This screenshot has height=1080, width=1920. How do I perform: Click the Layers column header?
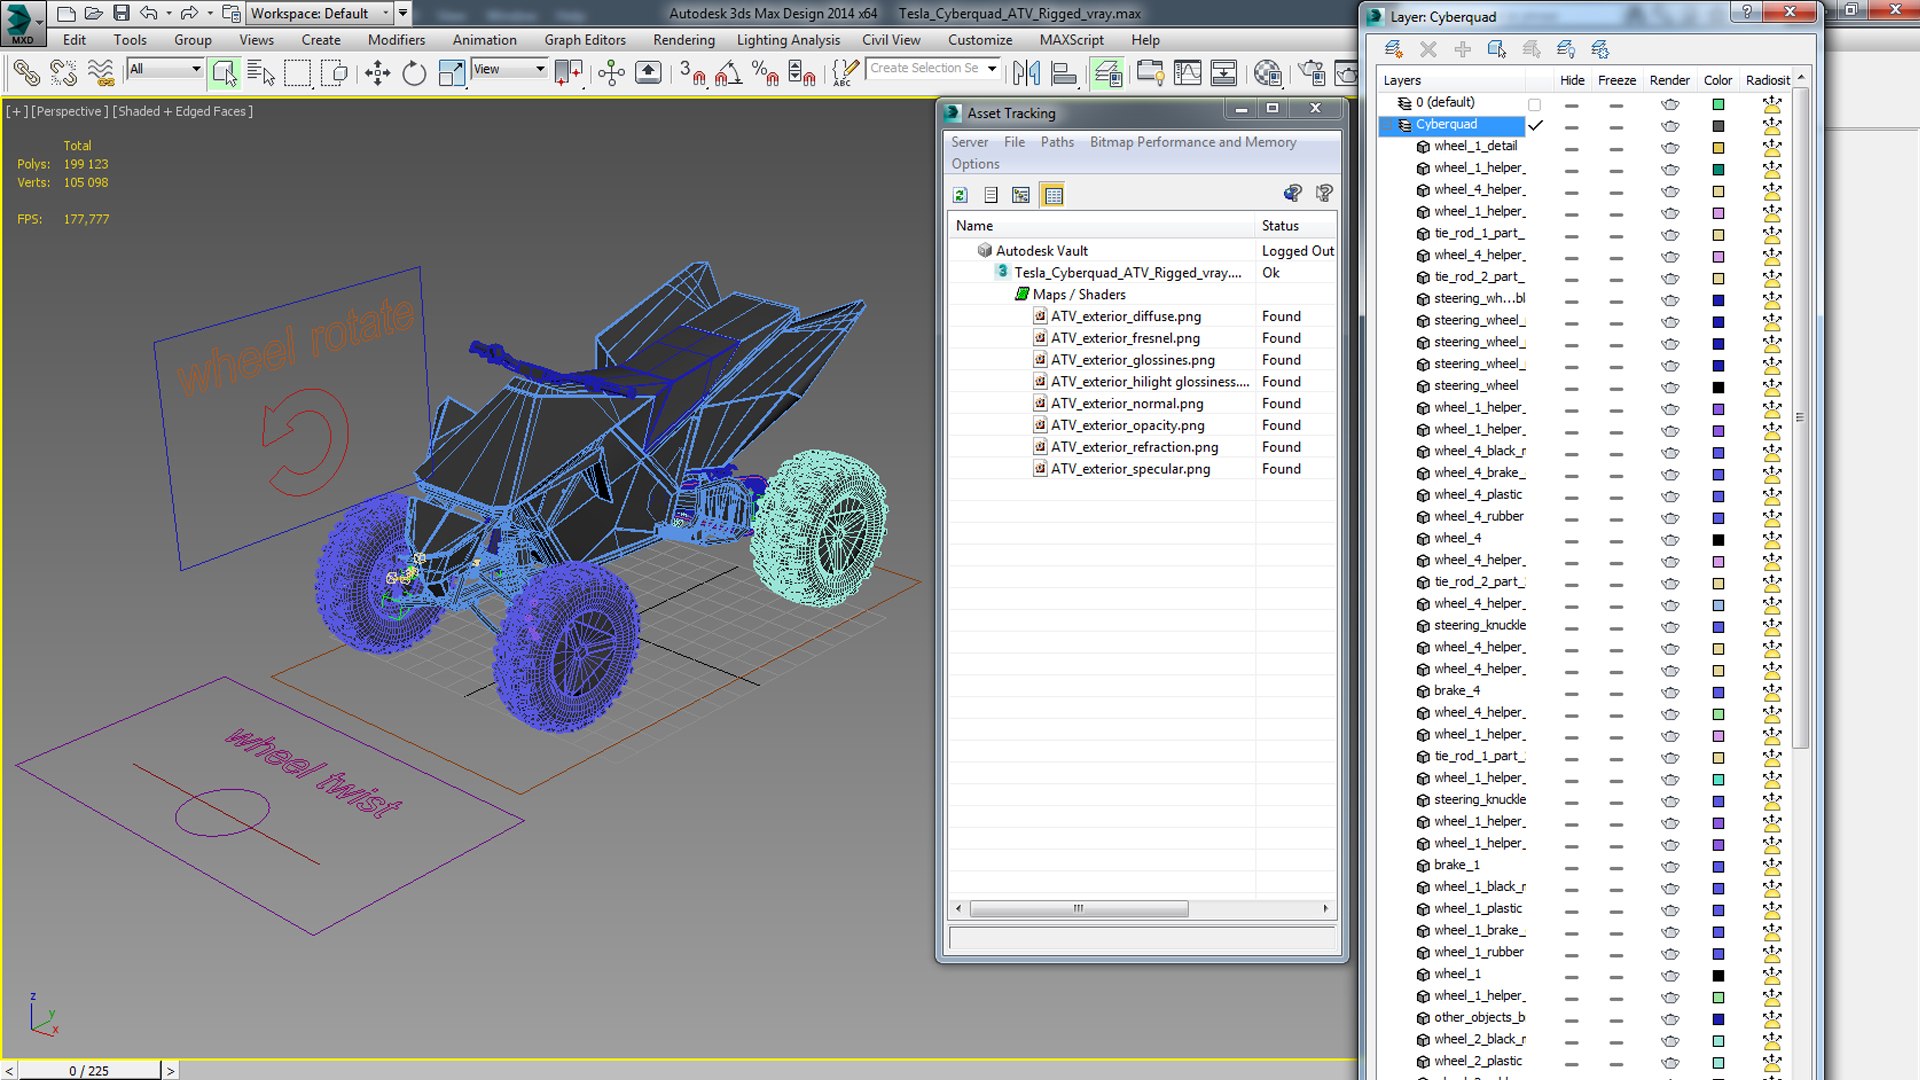point(1451,80)
